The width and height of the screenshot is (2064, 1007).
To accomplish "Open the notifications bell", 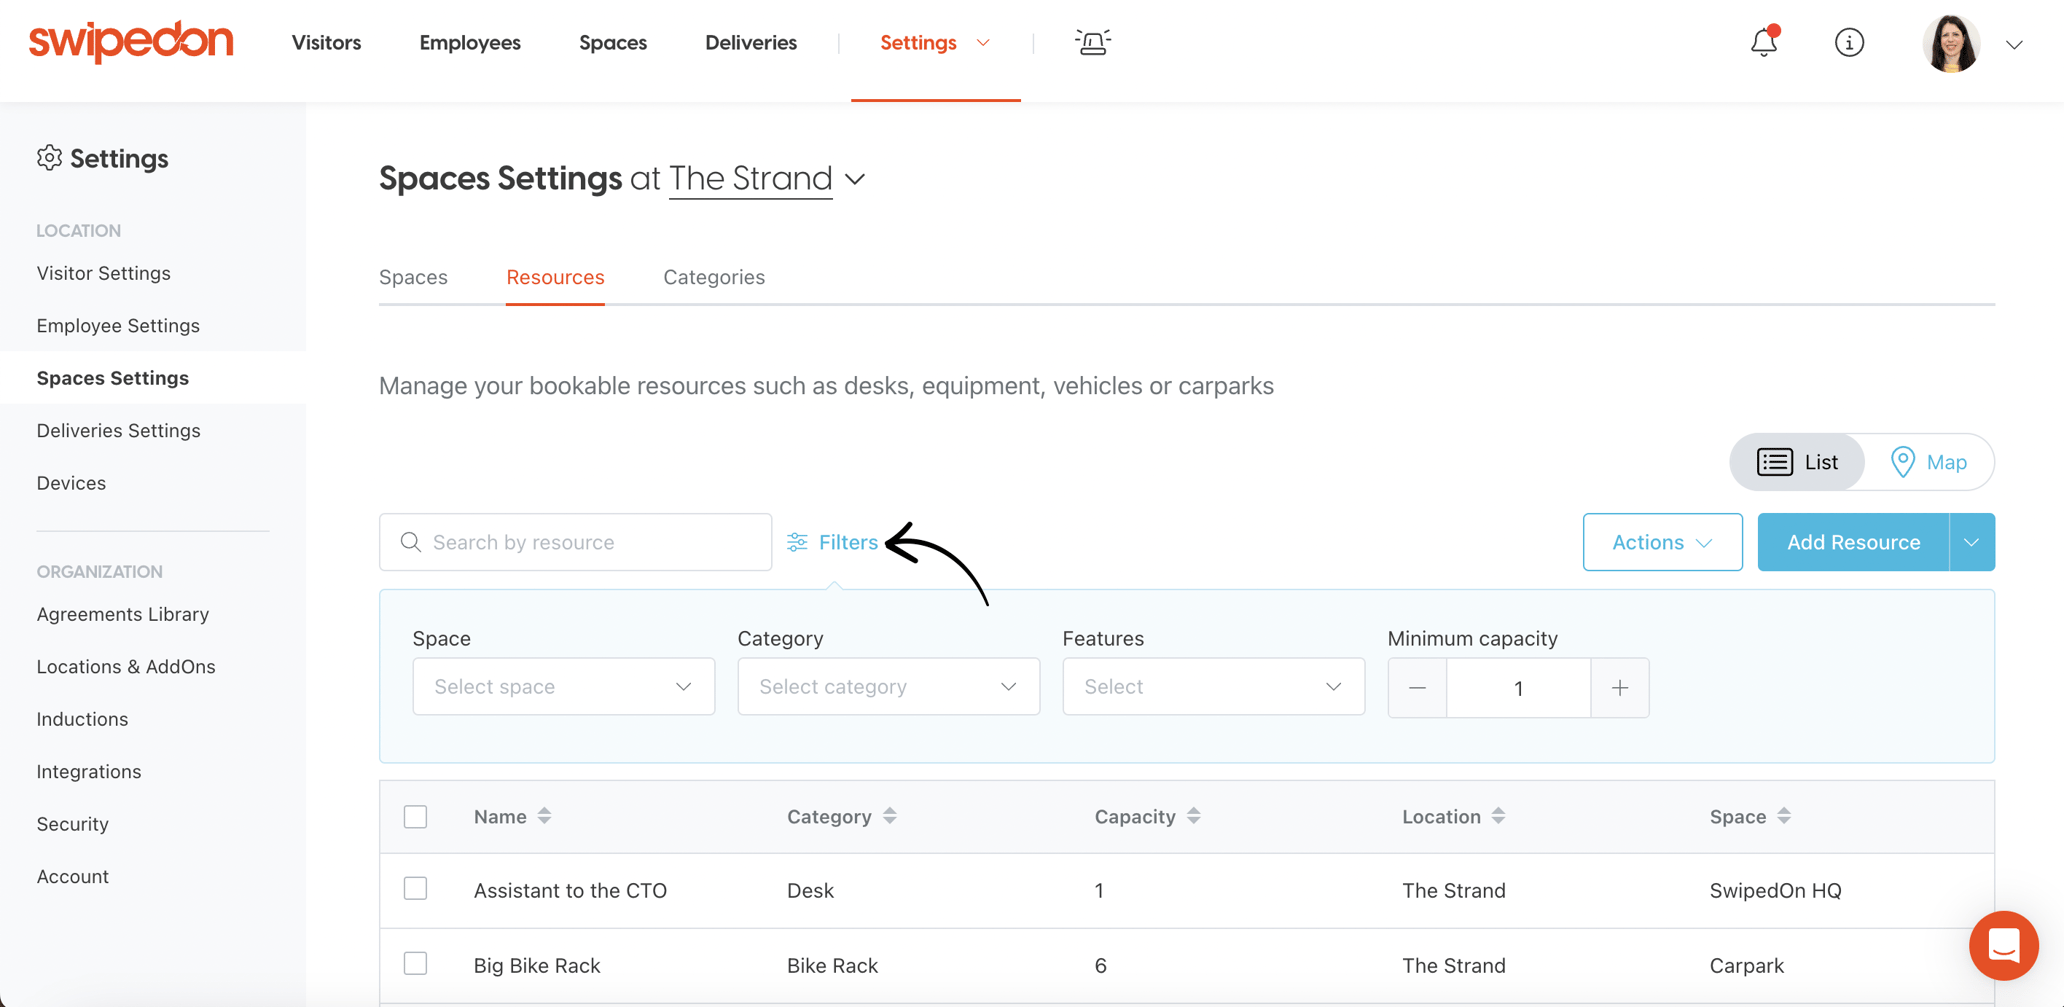I will tap(1763, 43).
